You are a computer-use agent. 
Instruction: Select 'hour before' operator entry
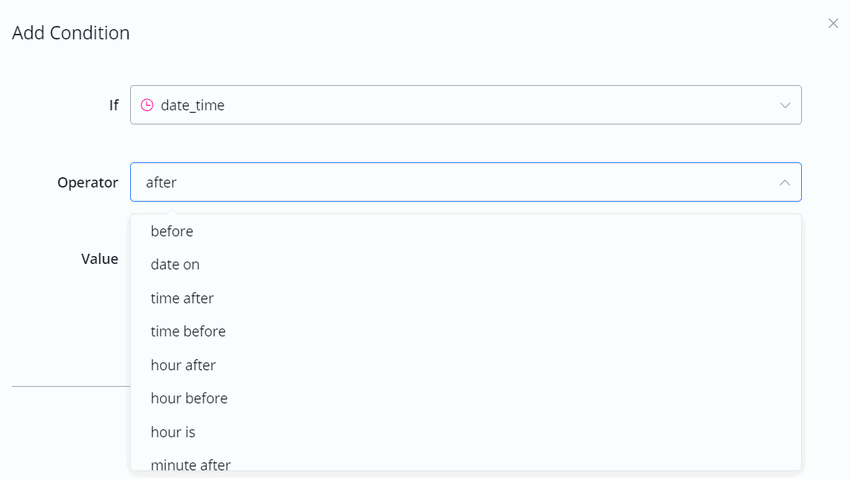pyautogui.click(x=189, y=398)
